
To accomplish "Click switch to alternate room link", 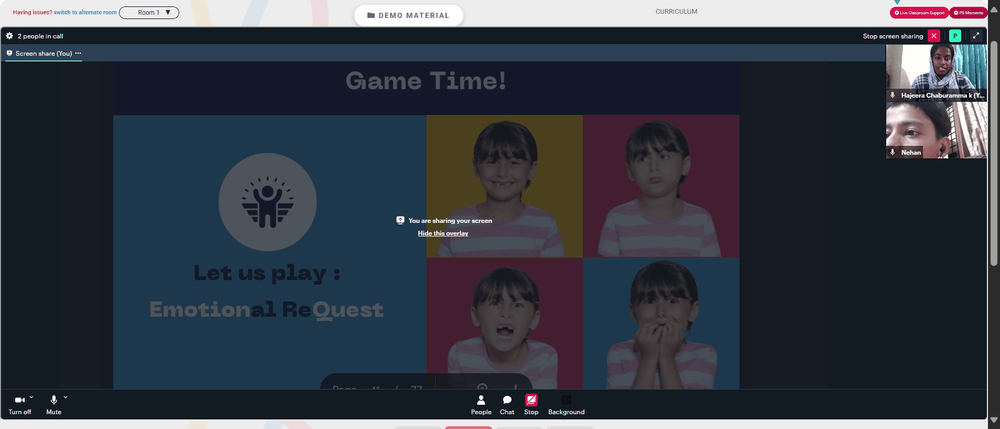I will [84, 12].
